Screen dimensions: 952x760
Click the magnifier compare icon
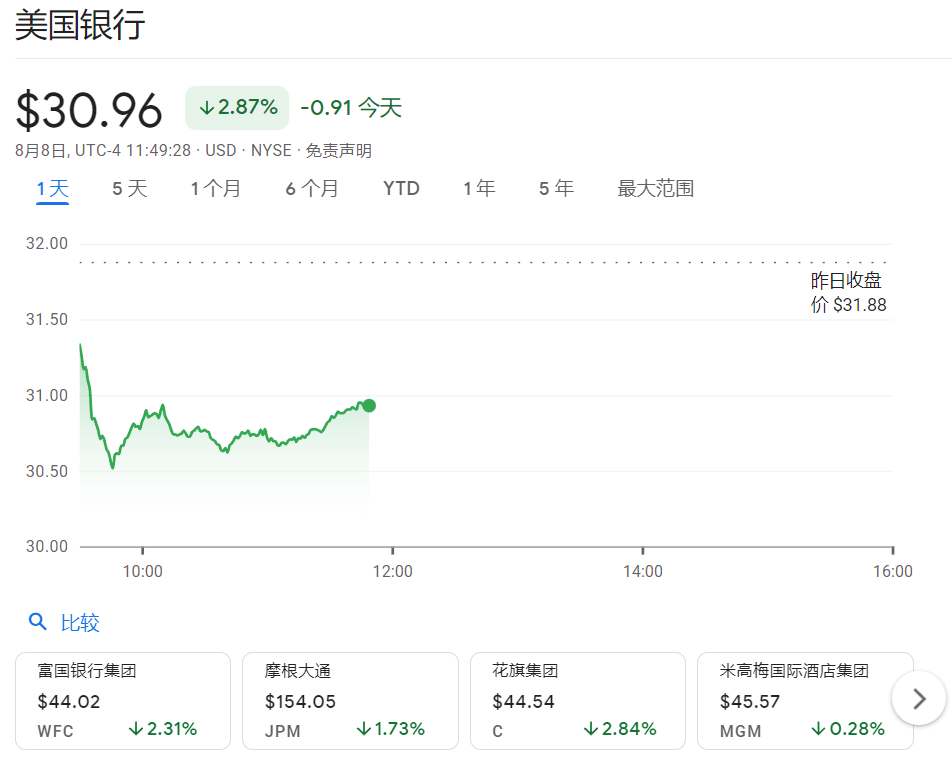(x=38, y=622)
